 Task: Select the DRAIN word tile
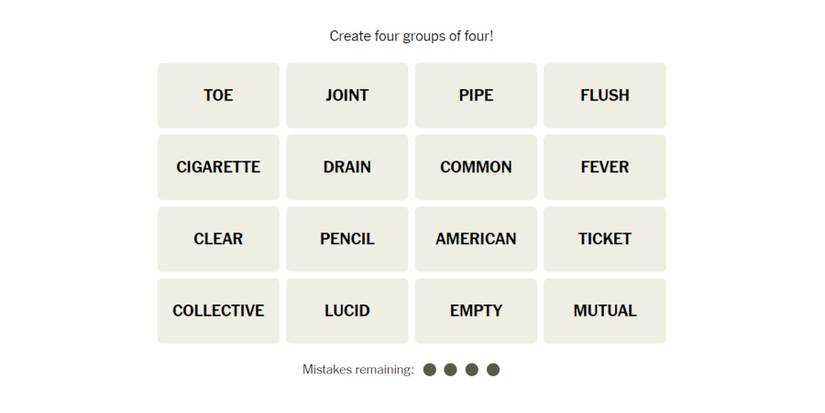pyautogui.click(x=347, y=167)
